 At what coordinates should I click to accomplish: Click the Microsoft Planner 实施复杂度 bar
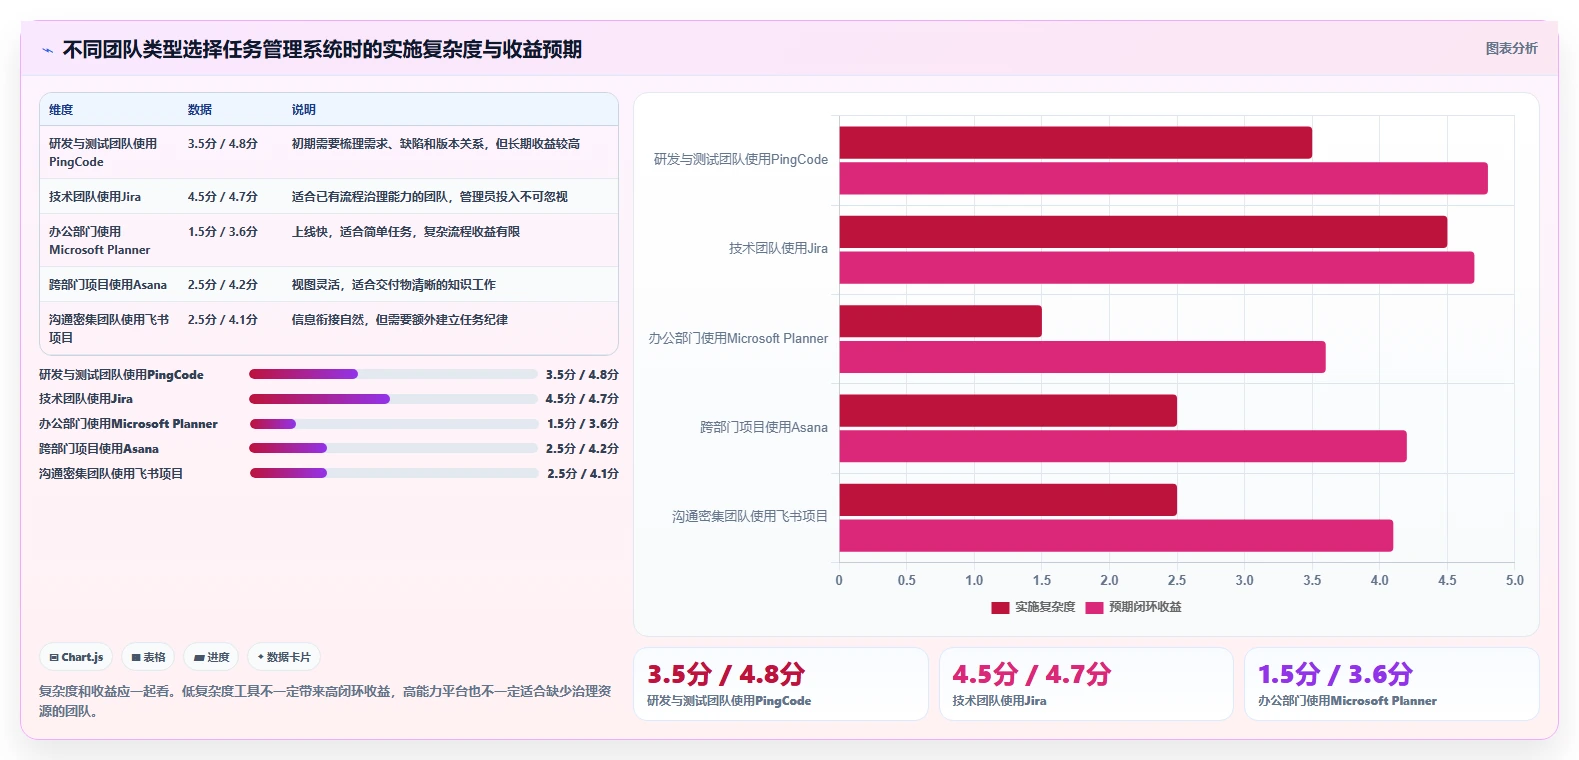pos(940,321)
